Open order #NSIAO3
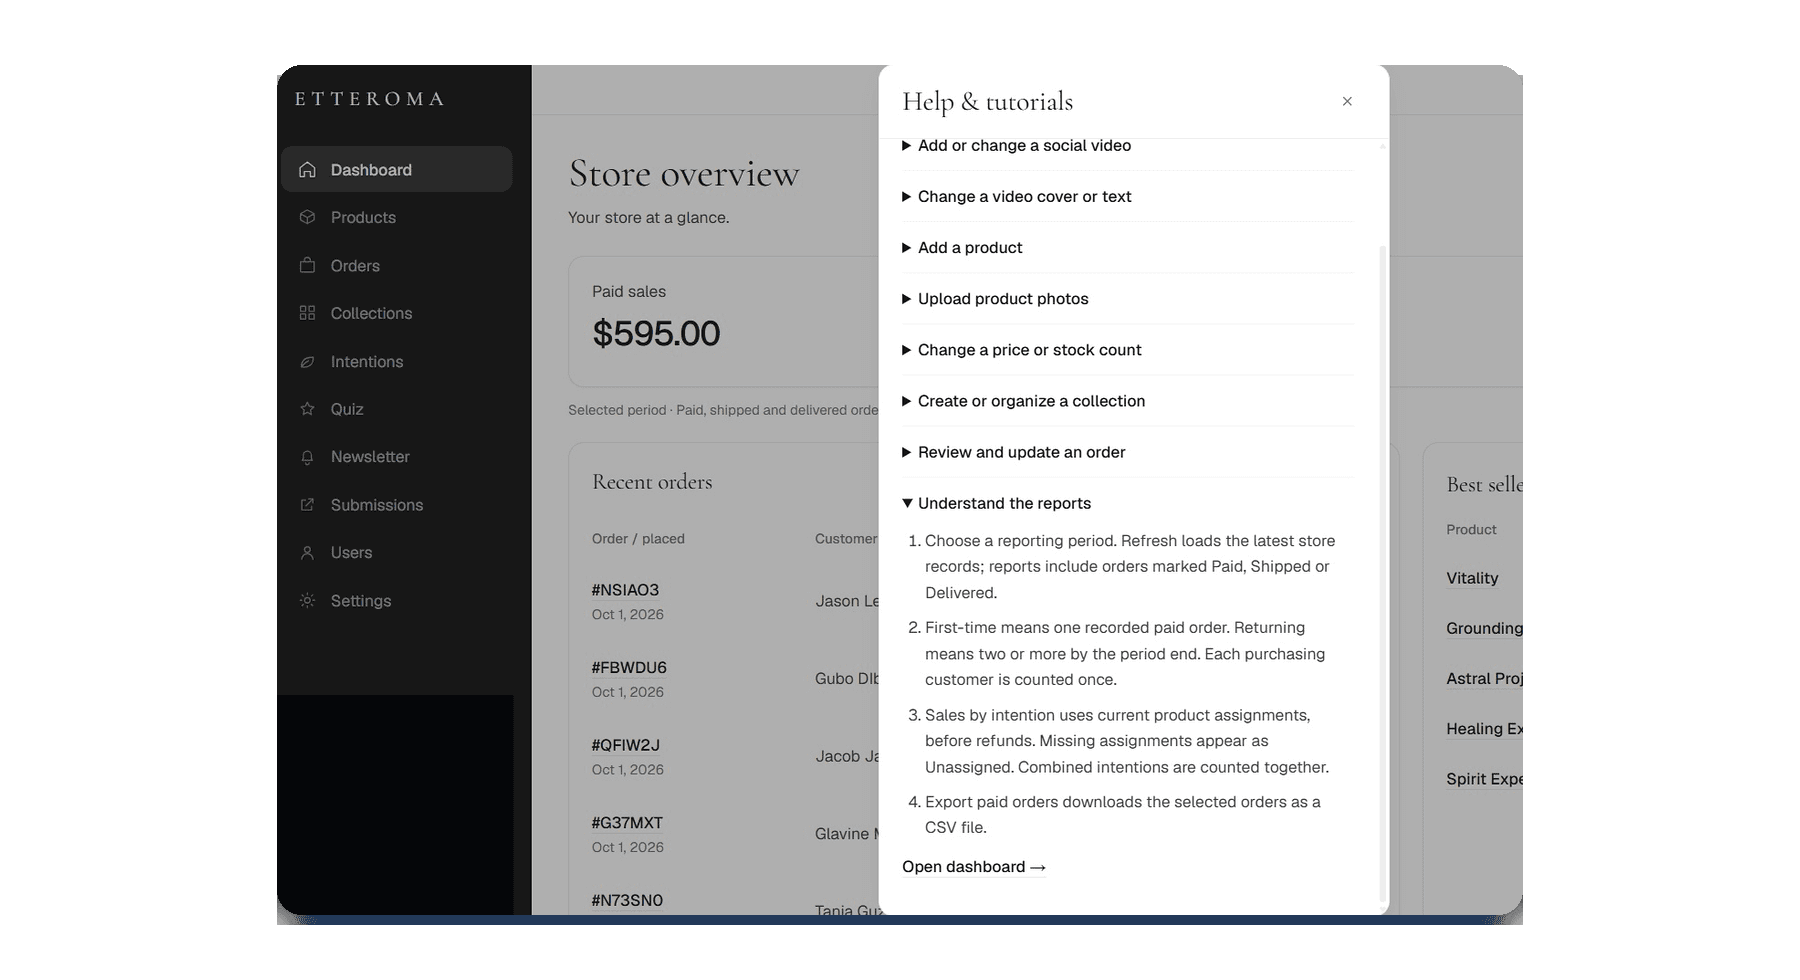This screenshot has width=1800, height=980. pyautogui.click(x=625, y=590)
